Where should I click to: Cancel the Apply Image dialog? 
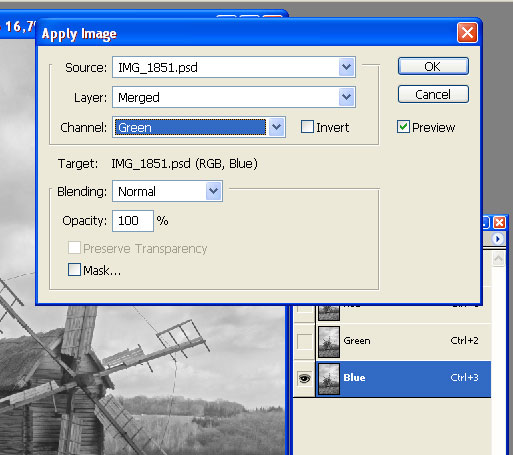click(433, 94)
